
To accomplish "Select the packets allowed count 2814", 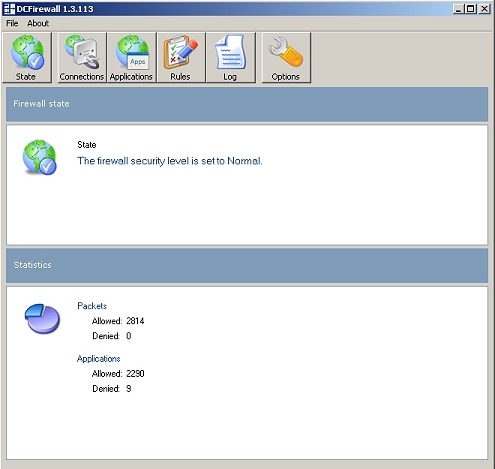I will click(135, 321).
